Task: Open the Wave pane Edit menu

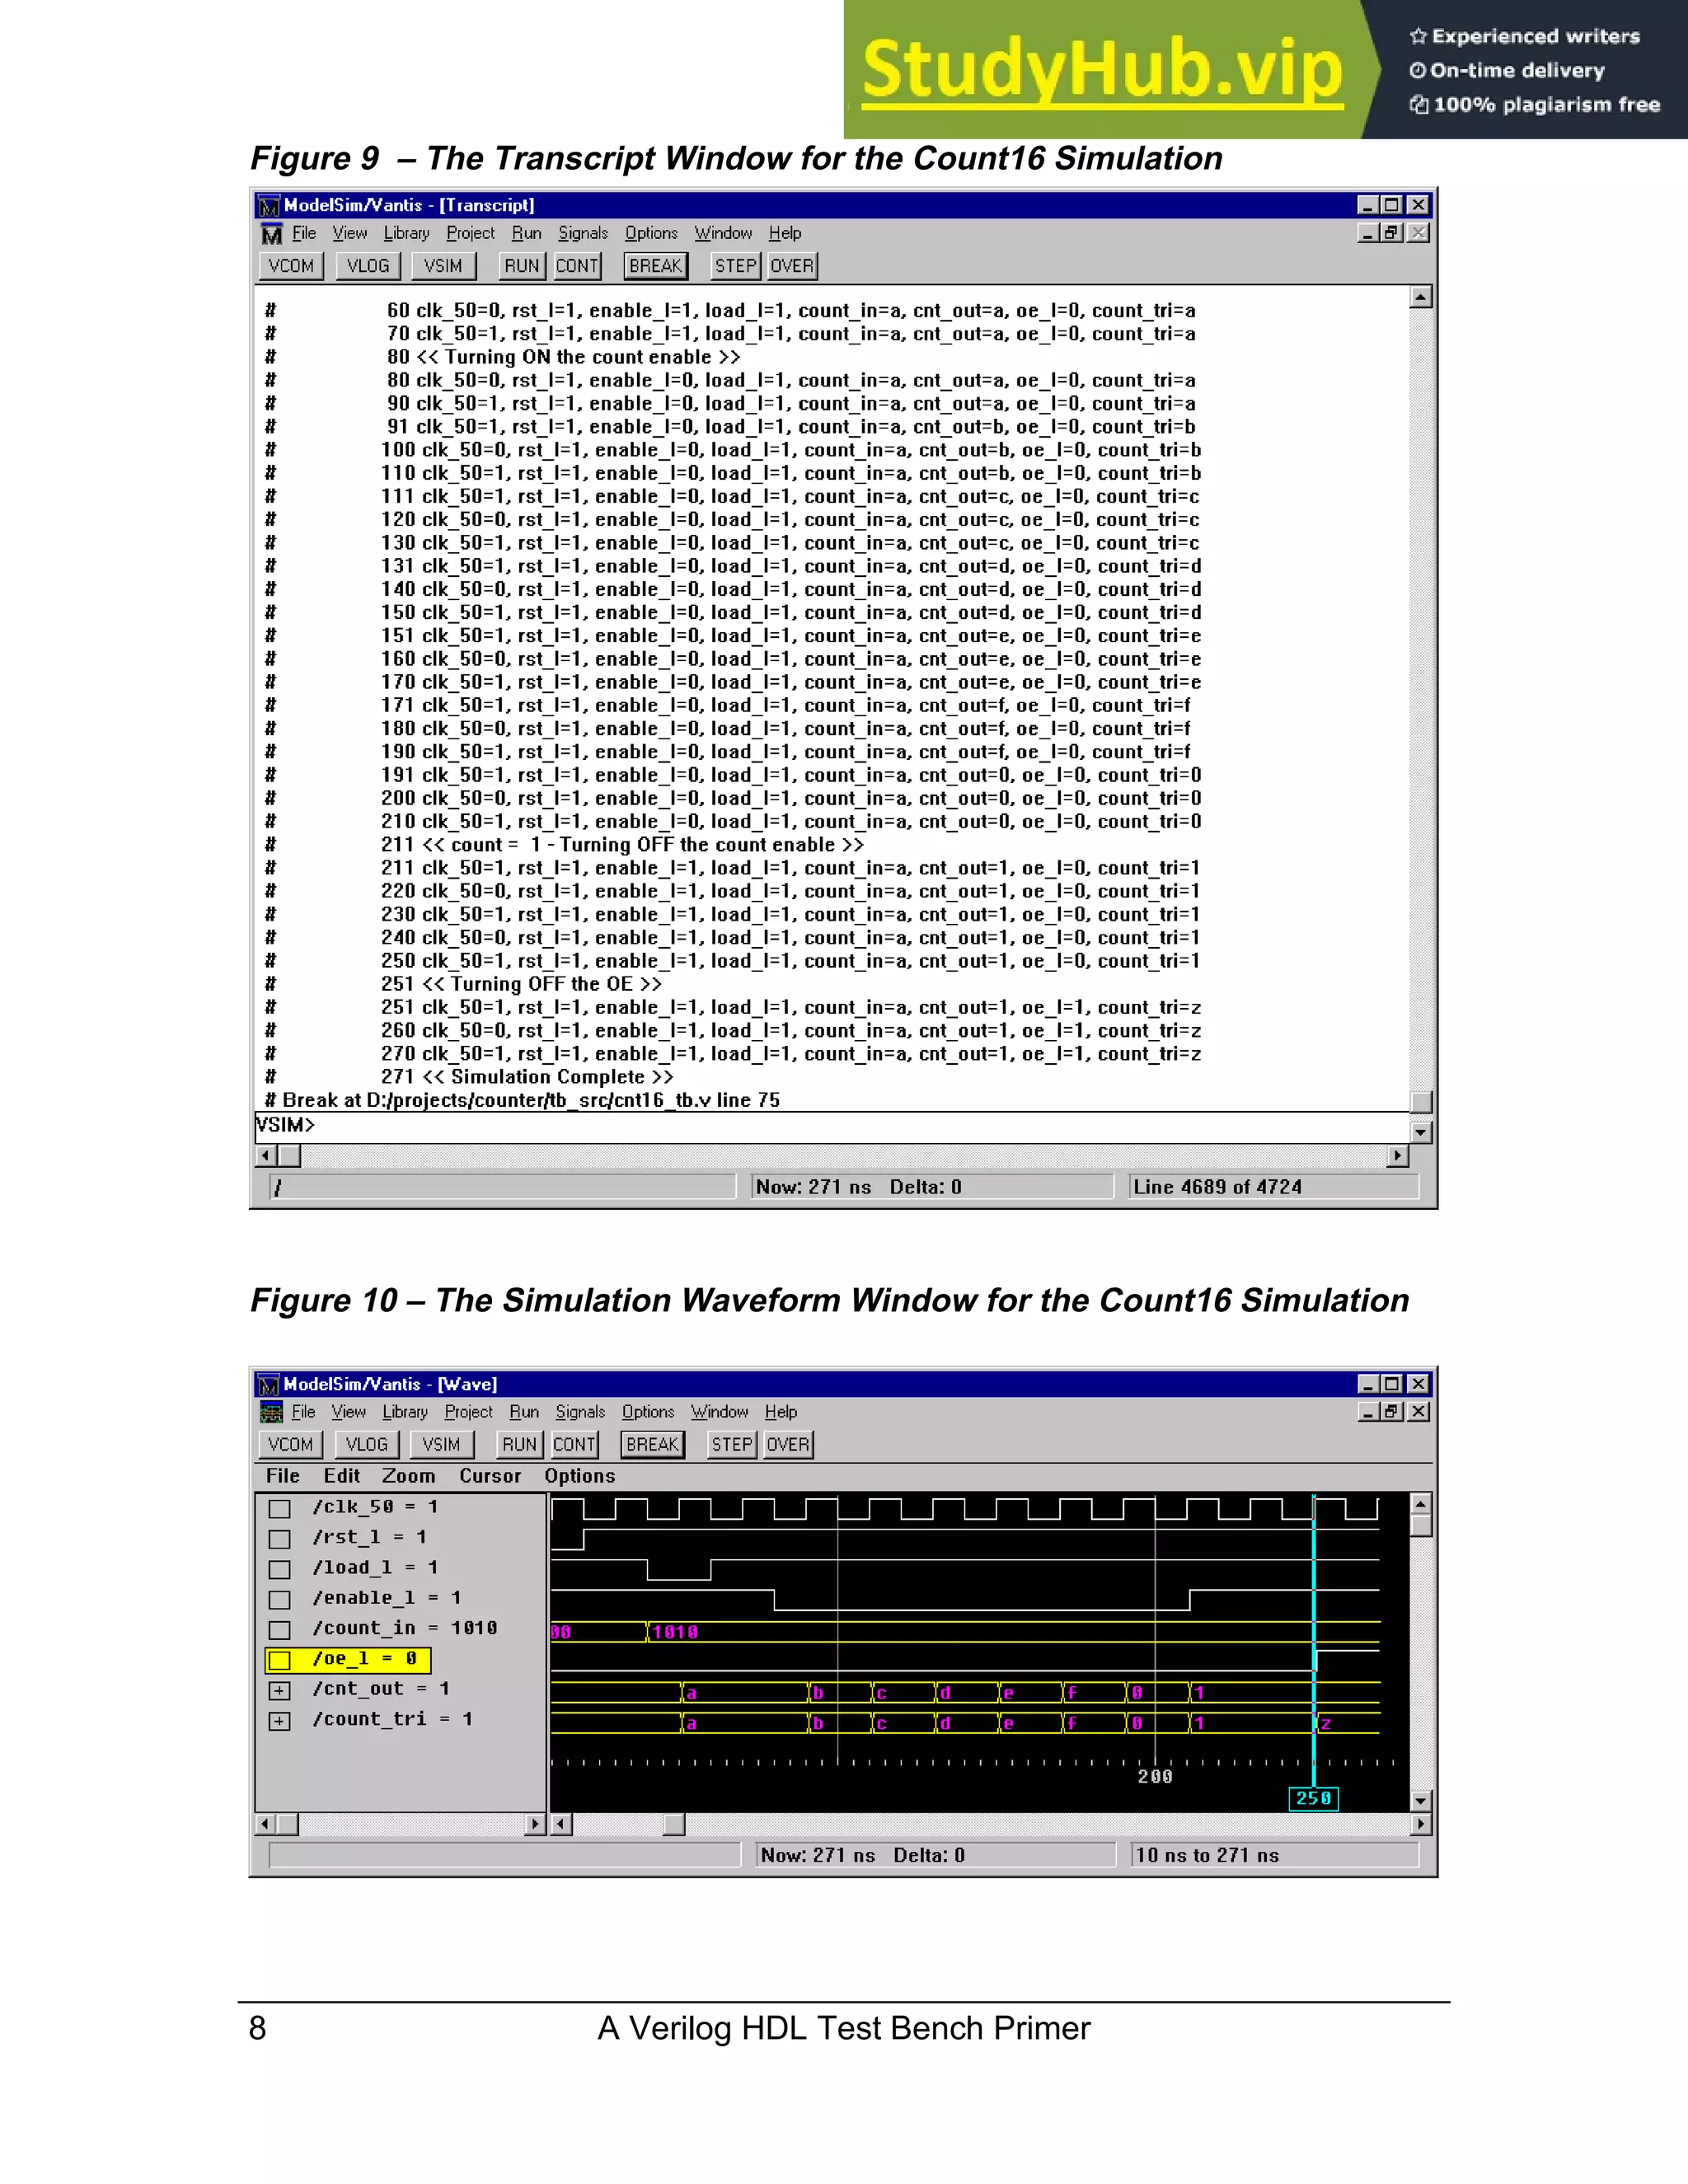Action: click(x=341, y=1476)
